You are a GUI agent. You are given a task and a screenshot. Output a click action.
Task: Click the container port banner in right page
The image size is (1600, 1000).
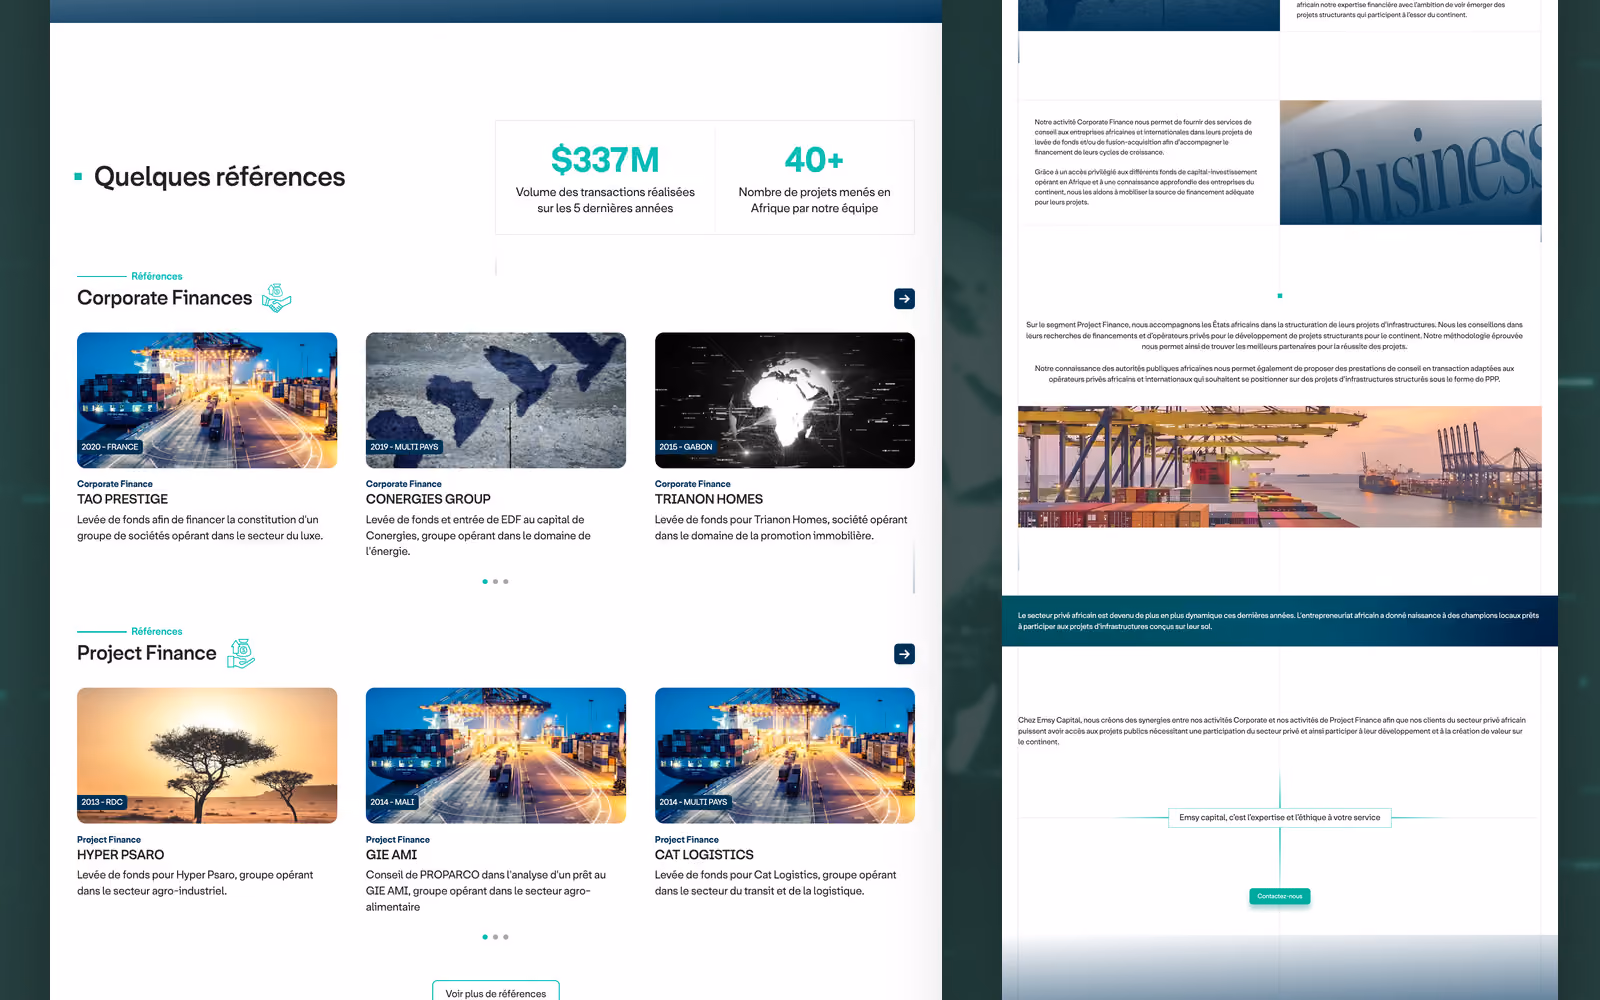[1280, 467]
